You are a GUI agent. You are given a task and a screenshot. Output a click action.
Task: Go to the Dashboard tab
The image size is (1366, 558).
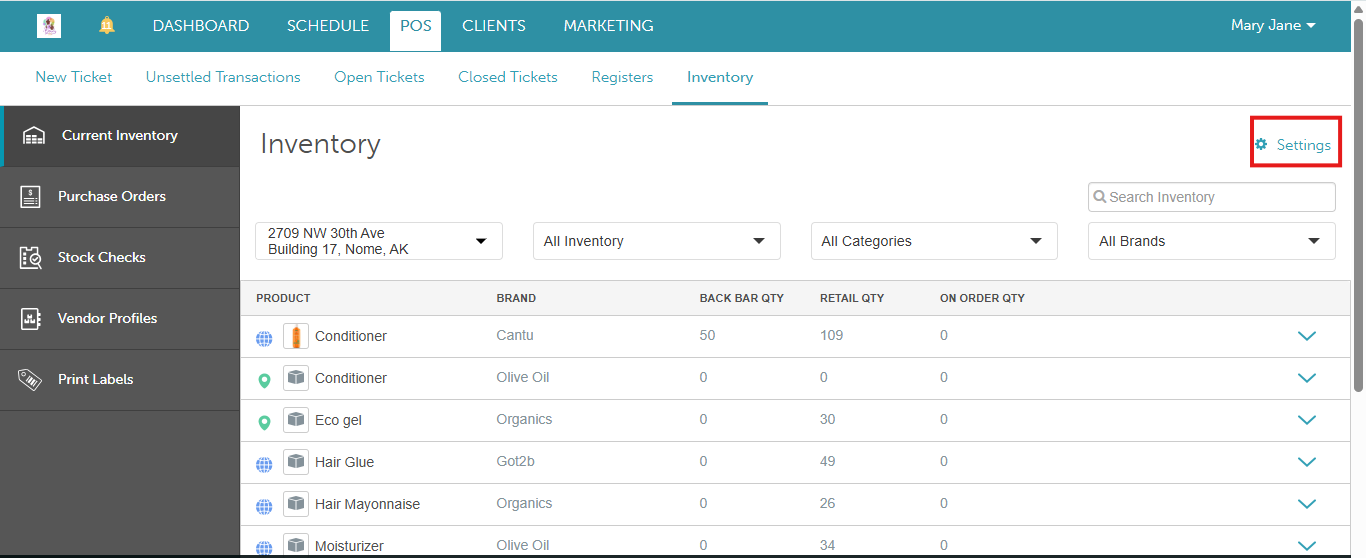tap(201, 26)
